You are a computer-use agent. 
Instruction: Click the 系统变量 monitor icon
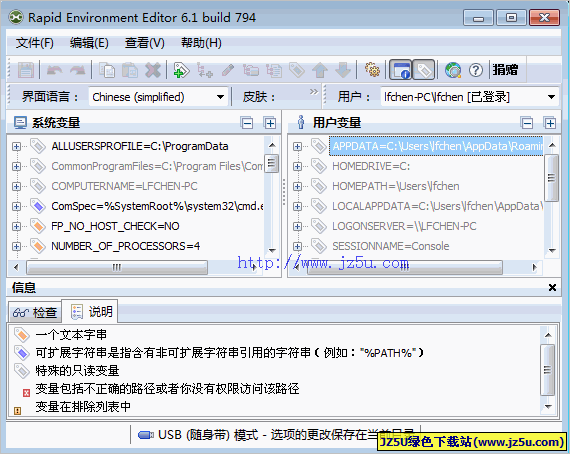pos(20,123)
